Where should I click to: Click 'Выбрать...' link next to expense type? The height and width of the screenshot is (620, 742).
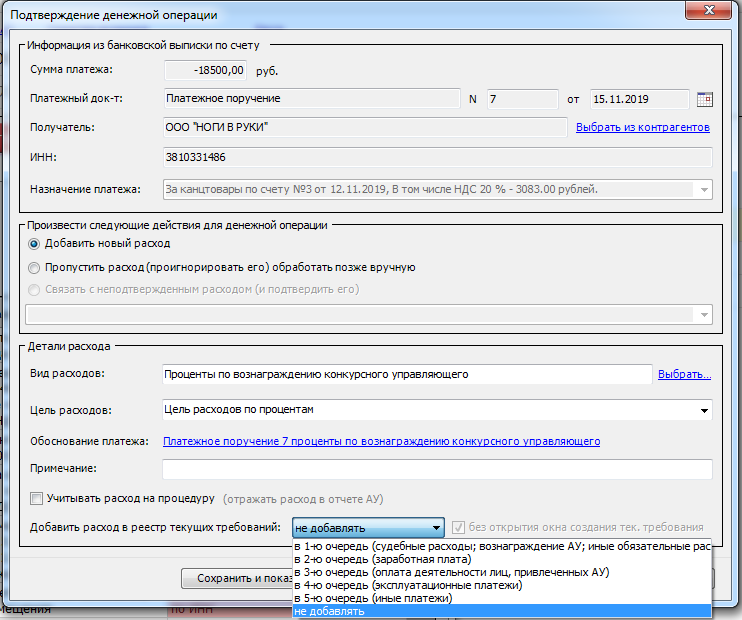pyautogui.click(x=684, y=375)
